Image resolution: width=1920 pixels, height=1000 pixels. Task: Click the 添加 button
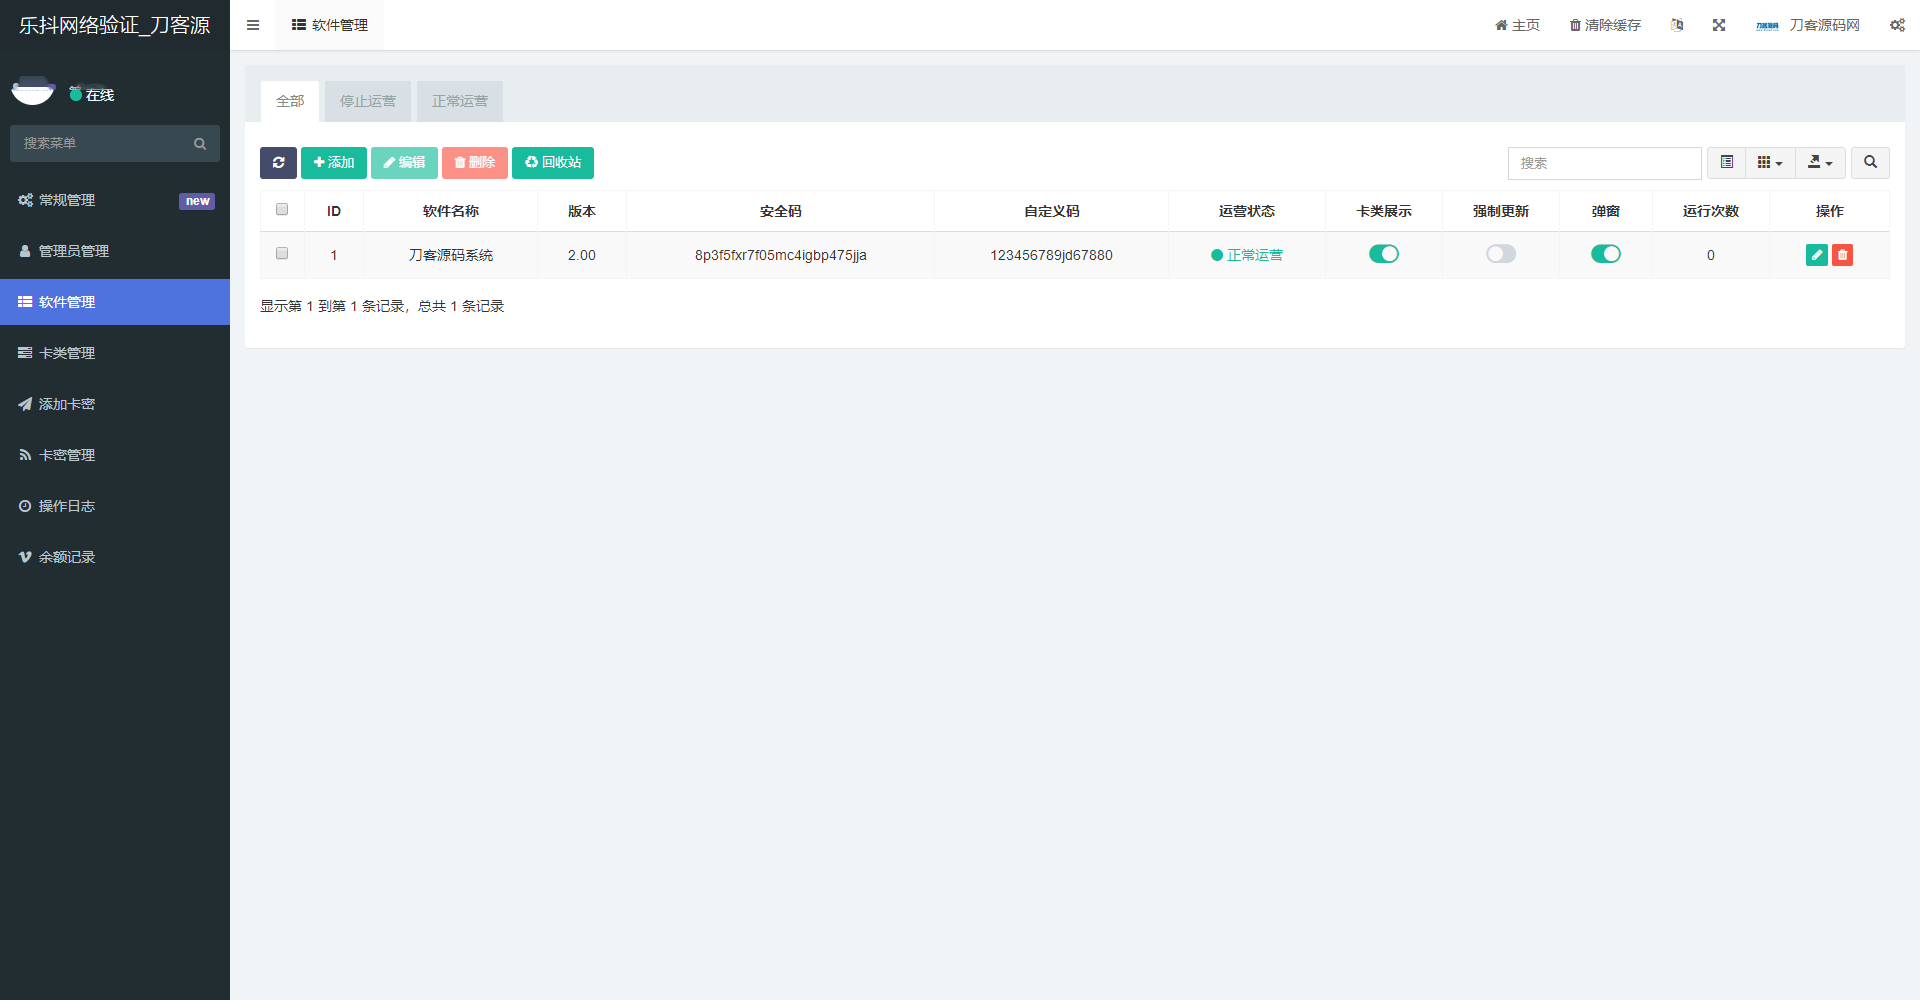[333, 163]
